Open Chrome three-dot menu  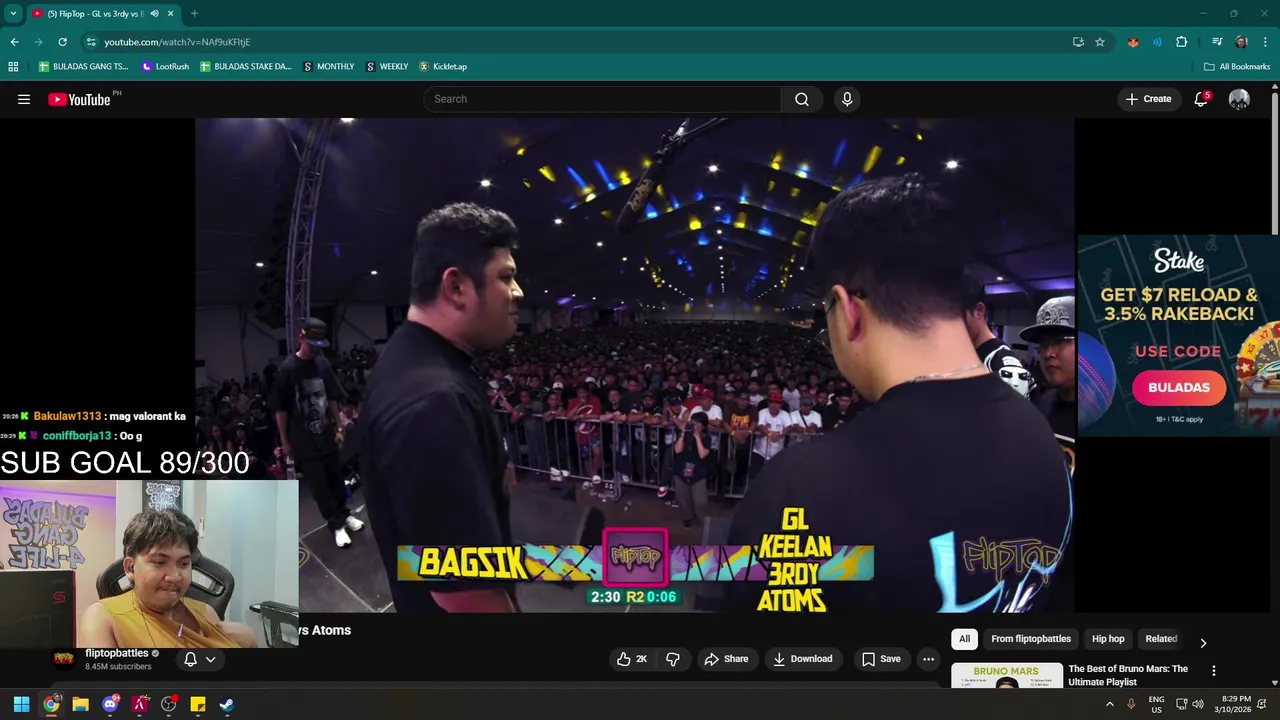(1265, 42)
